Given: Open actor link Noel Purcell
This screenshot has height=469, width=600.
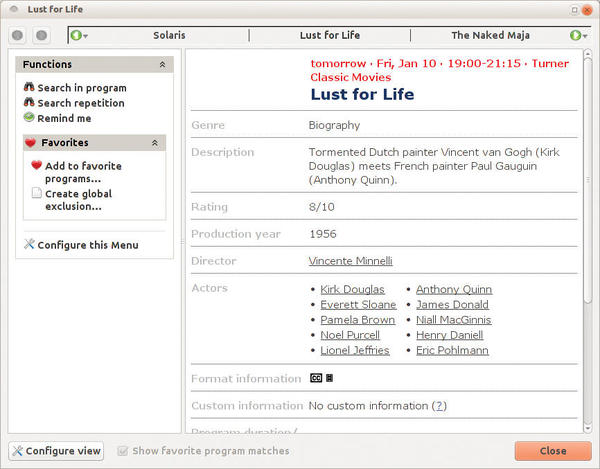Looking at the screenshot, I should tap(350, 335).
